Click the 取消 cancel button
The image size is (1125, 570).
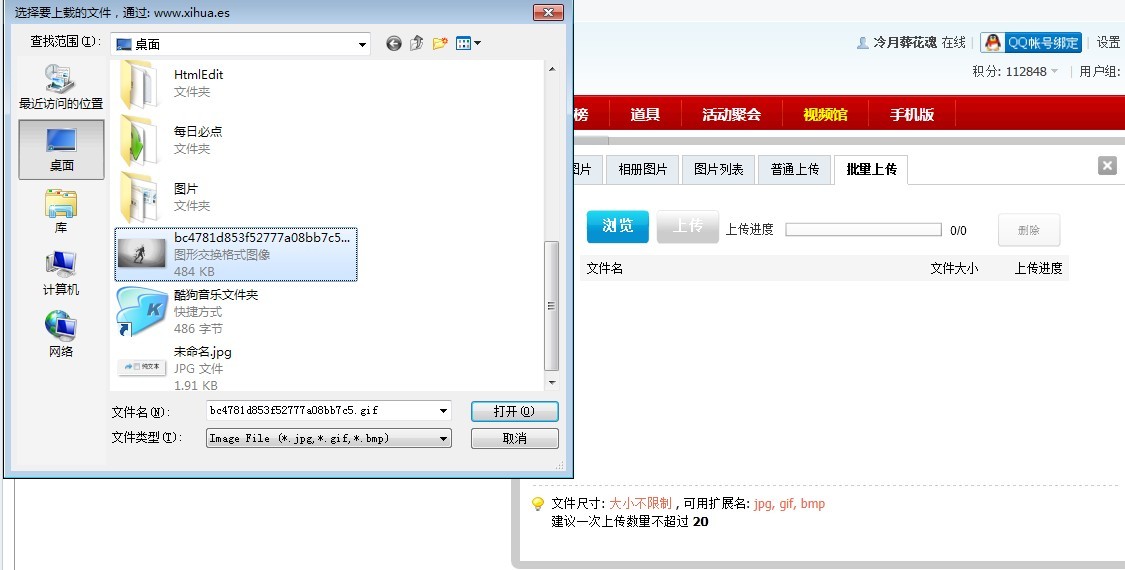pyautogui.click(x=514, y=438)
